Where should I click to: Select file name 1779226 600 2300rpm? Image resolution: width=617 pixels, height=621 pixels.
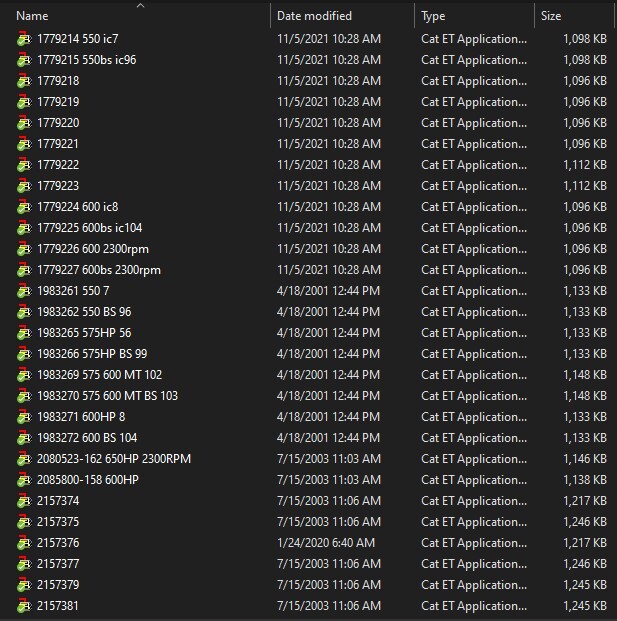(x=93, y=249)
